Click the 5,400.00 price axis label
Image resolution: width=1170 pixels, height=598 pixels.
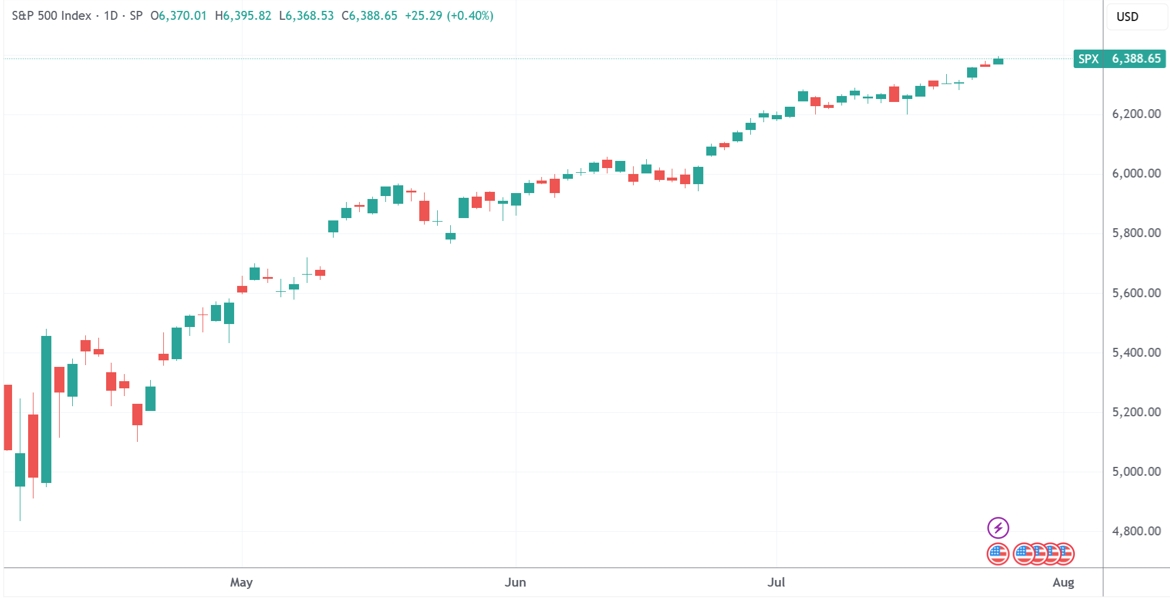click(x=1136, y=352)
